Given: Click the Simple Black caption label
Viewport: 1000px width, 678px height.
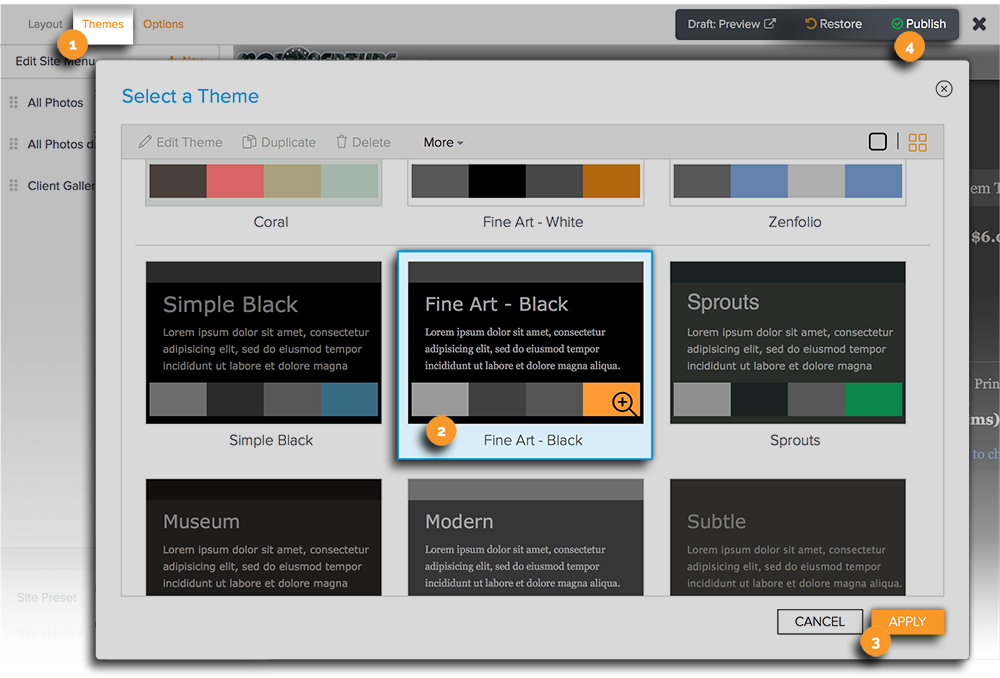Looking at the screenshot, I should [271, 441].
